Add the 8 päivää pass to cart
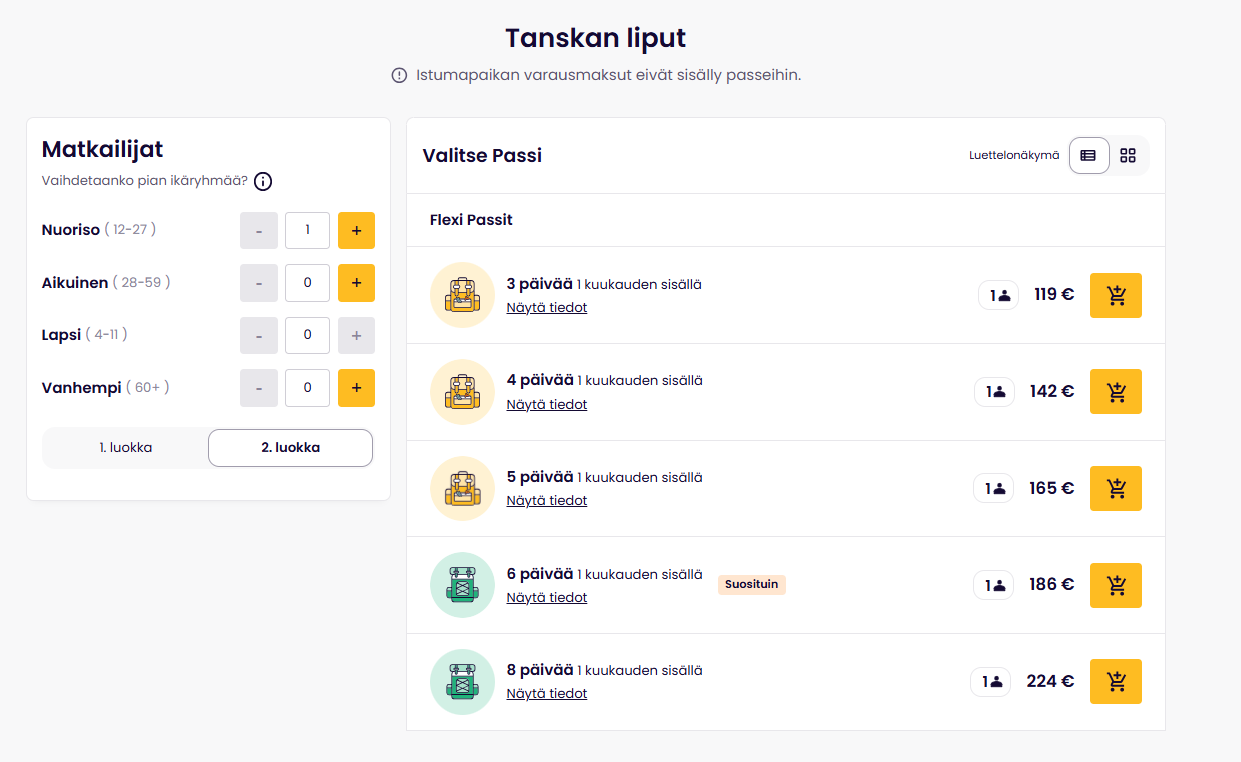Screen dimensions: 1241x762 [x=1115, y=681]
